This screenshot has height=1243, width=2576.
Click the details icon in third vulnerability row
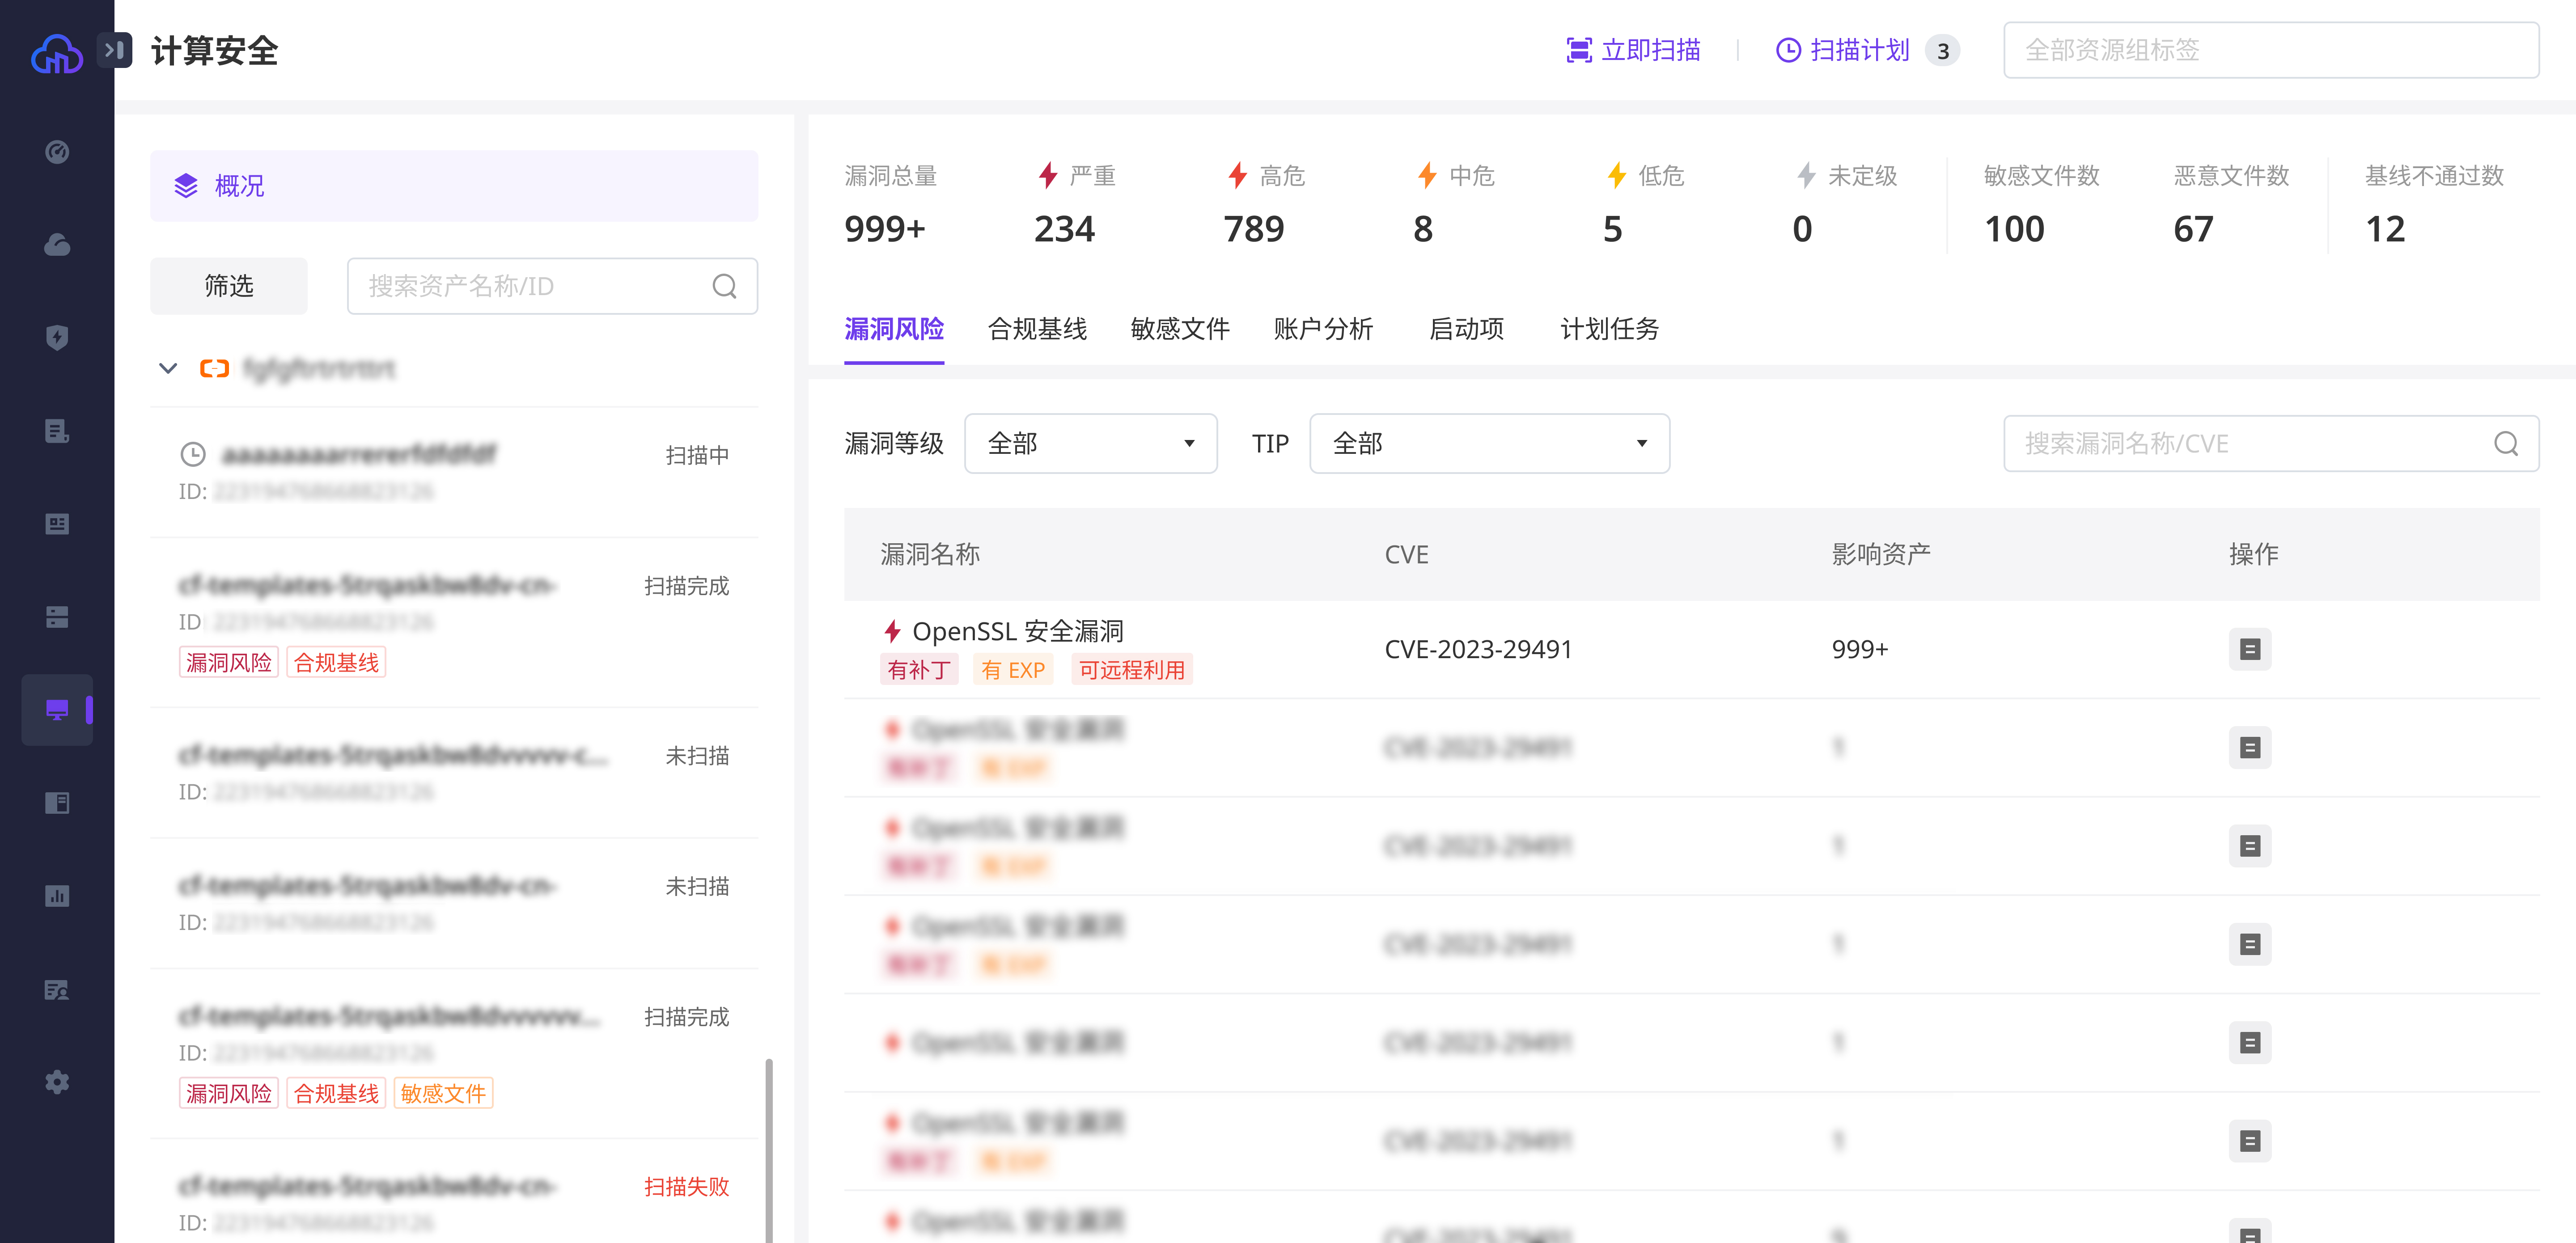click(x=2250, y=846)
